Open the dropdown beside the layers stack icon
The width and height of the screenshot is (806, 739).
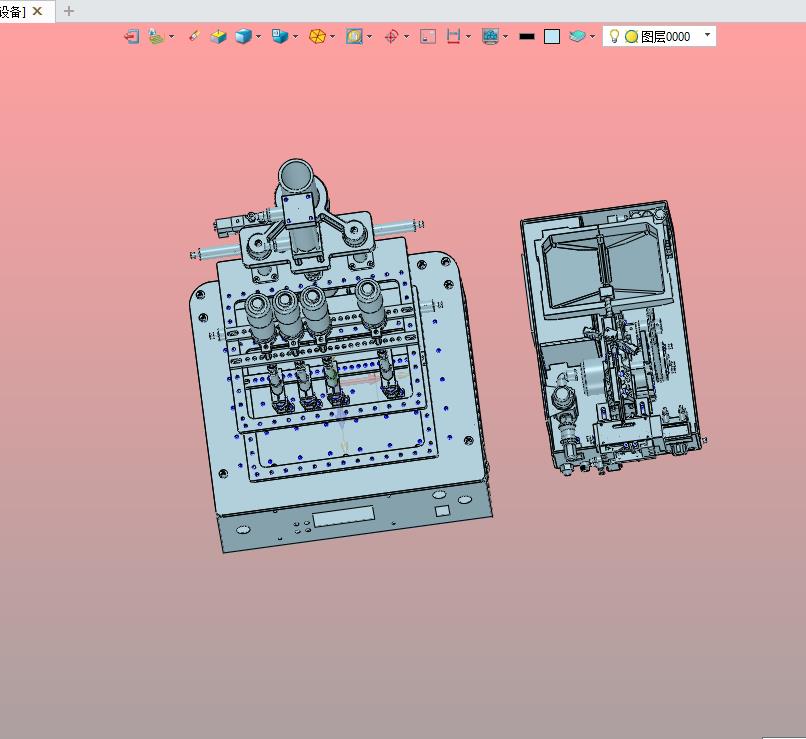click(x=592, y=36)
